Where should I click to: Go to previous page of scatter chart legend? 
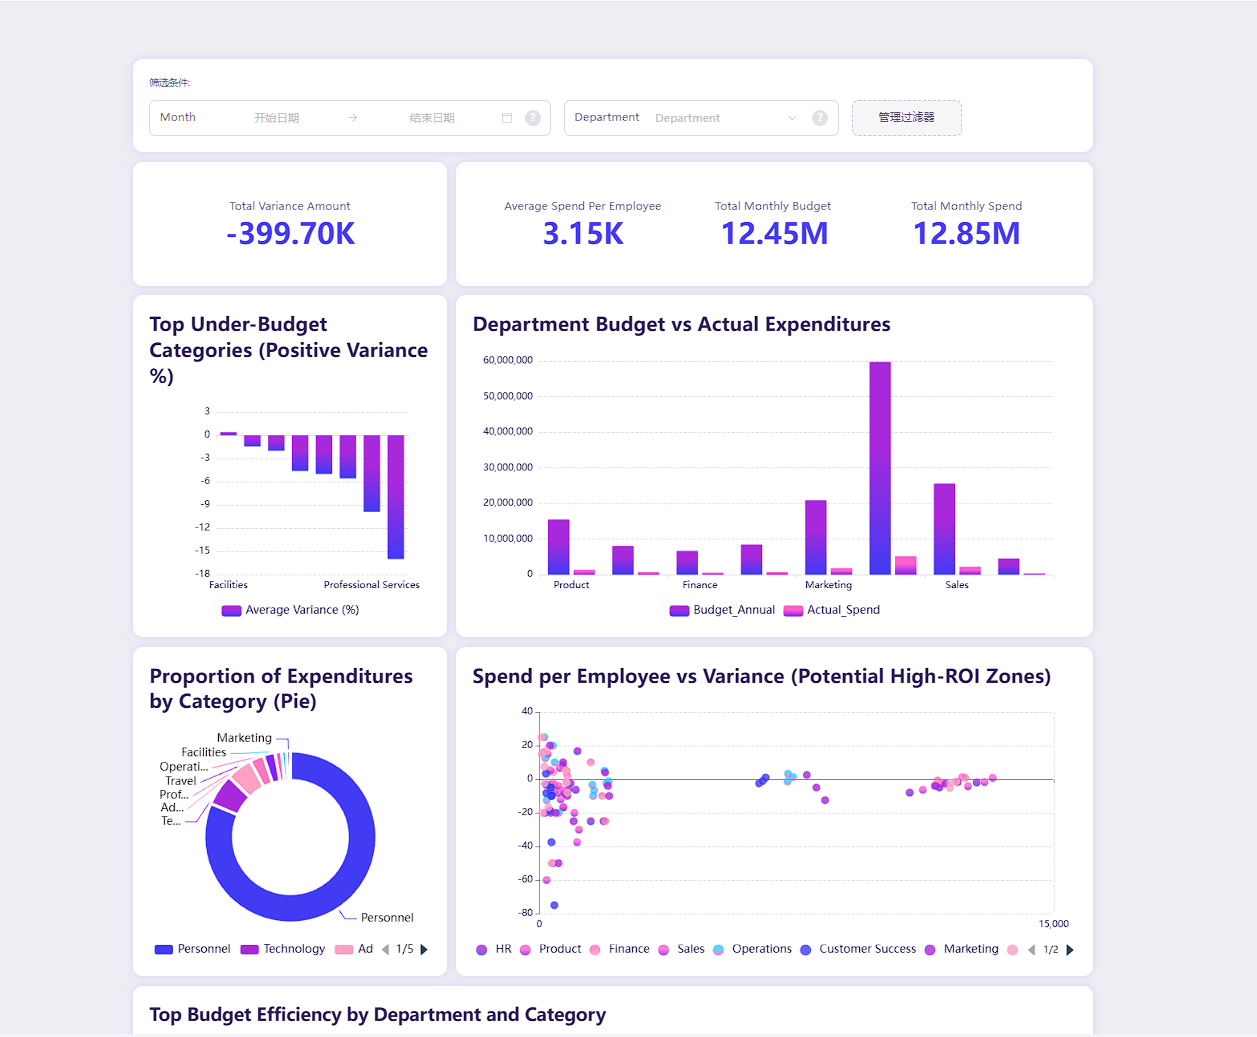click(1031, 950)
